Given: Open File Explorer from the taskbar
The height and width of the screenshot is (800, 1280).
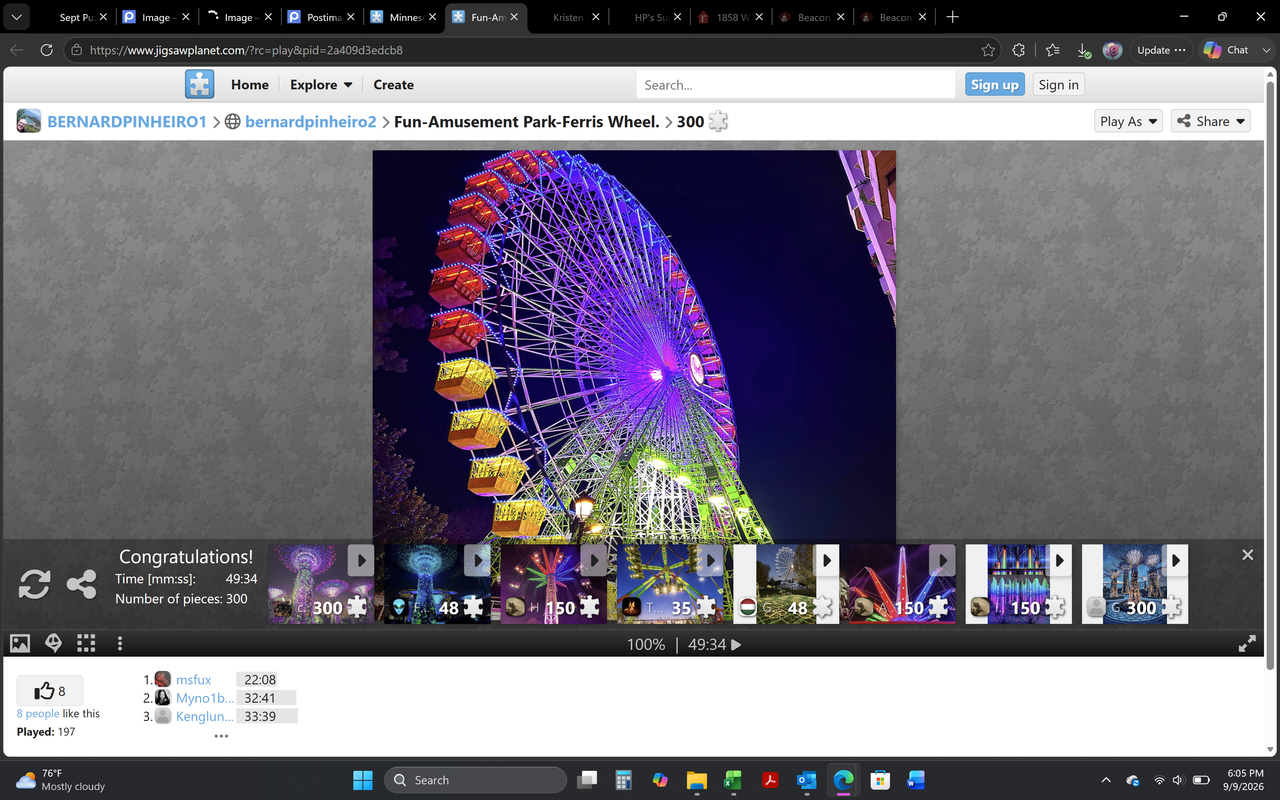Looking at the screenshot, I should click(697, 780).
